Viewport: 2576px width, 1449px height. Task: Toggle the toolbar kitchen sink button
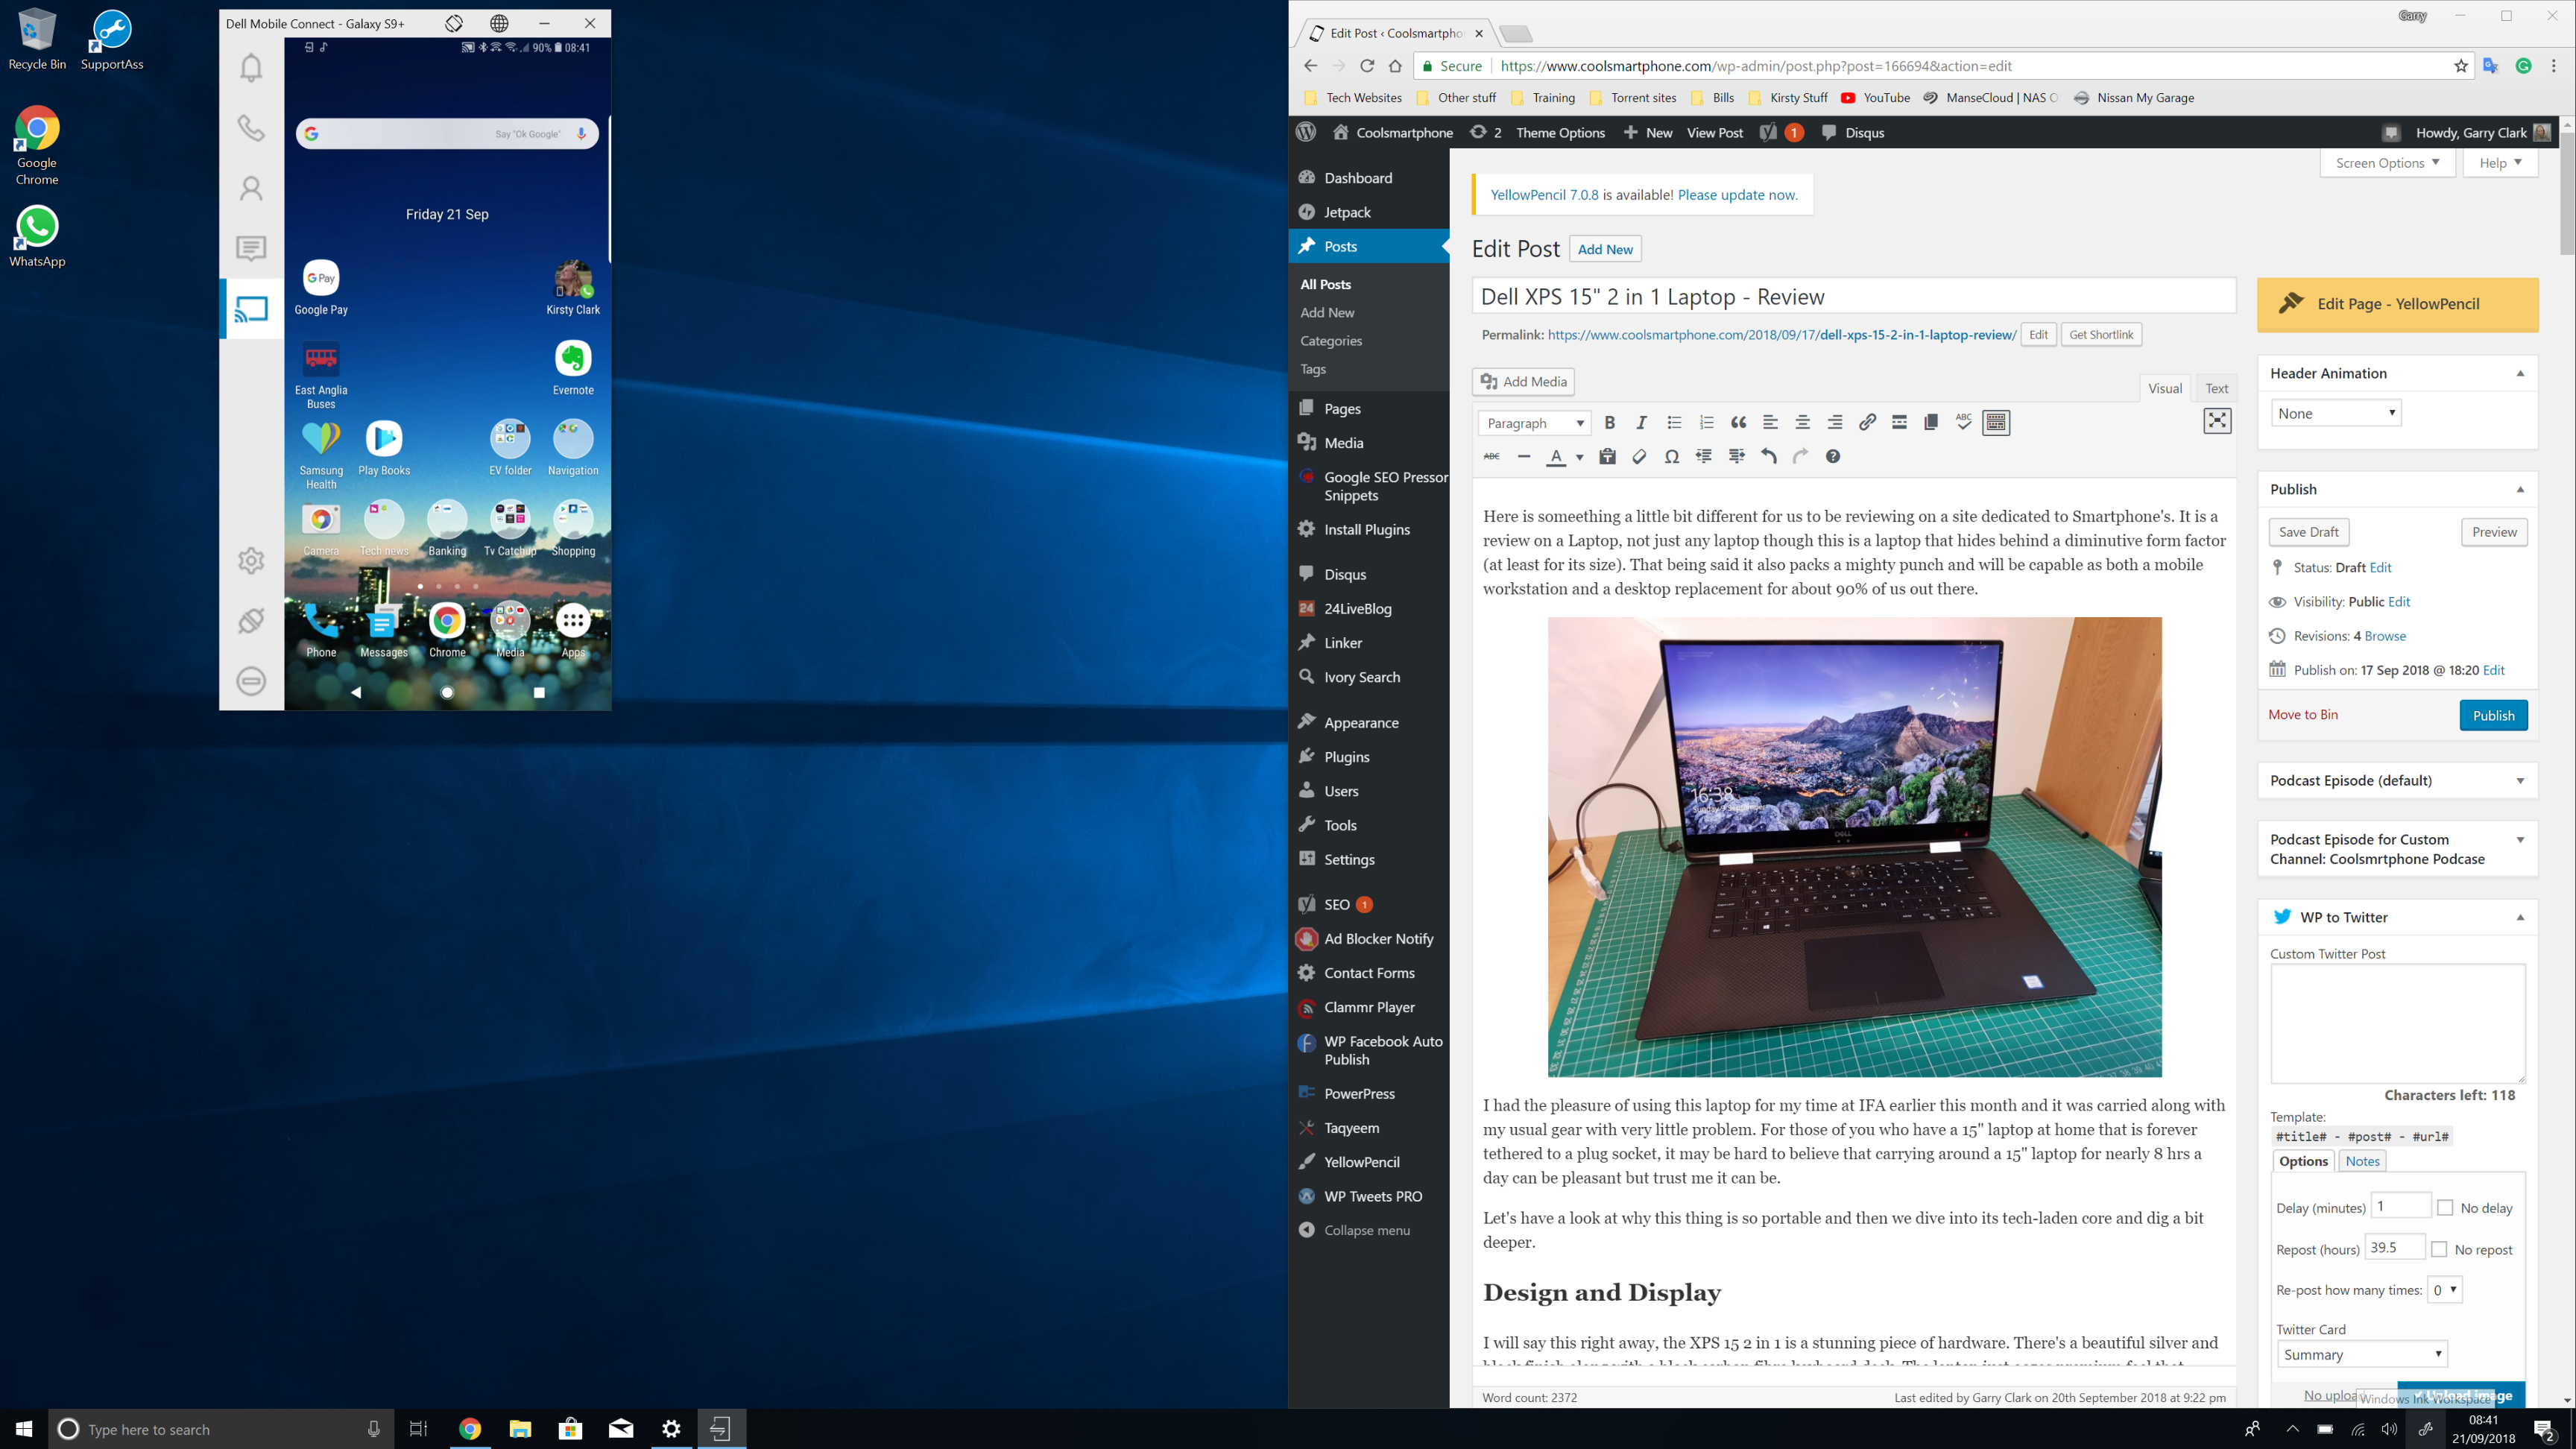tap(1996, 423)
